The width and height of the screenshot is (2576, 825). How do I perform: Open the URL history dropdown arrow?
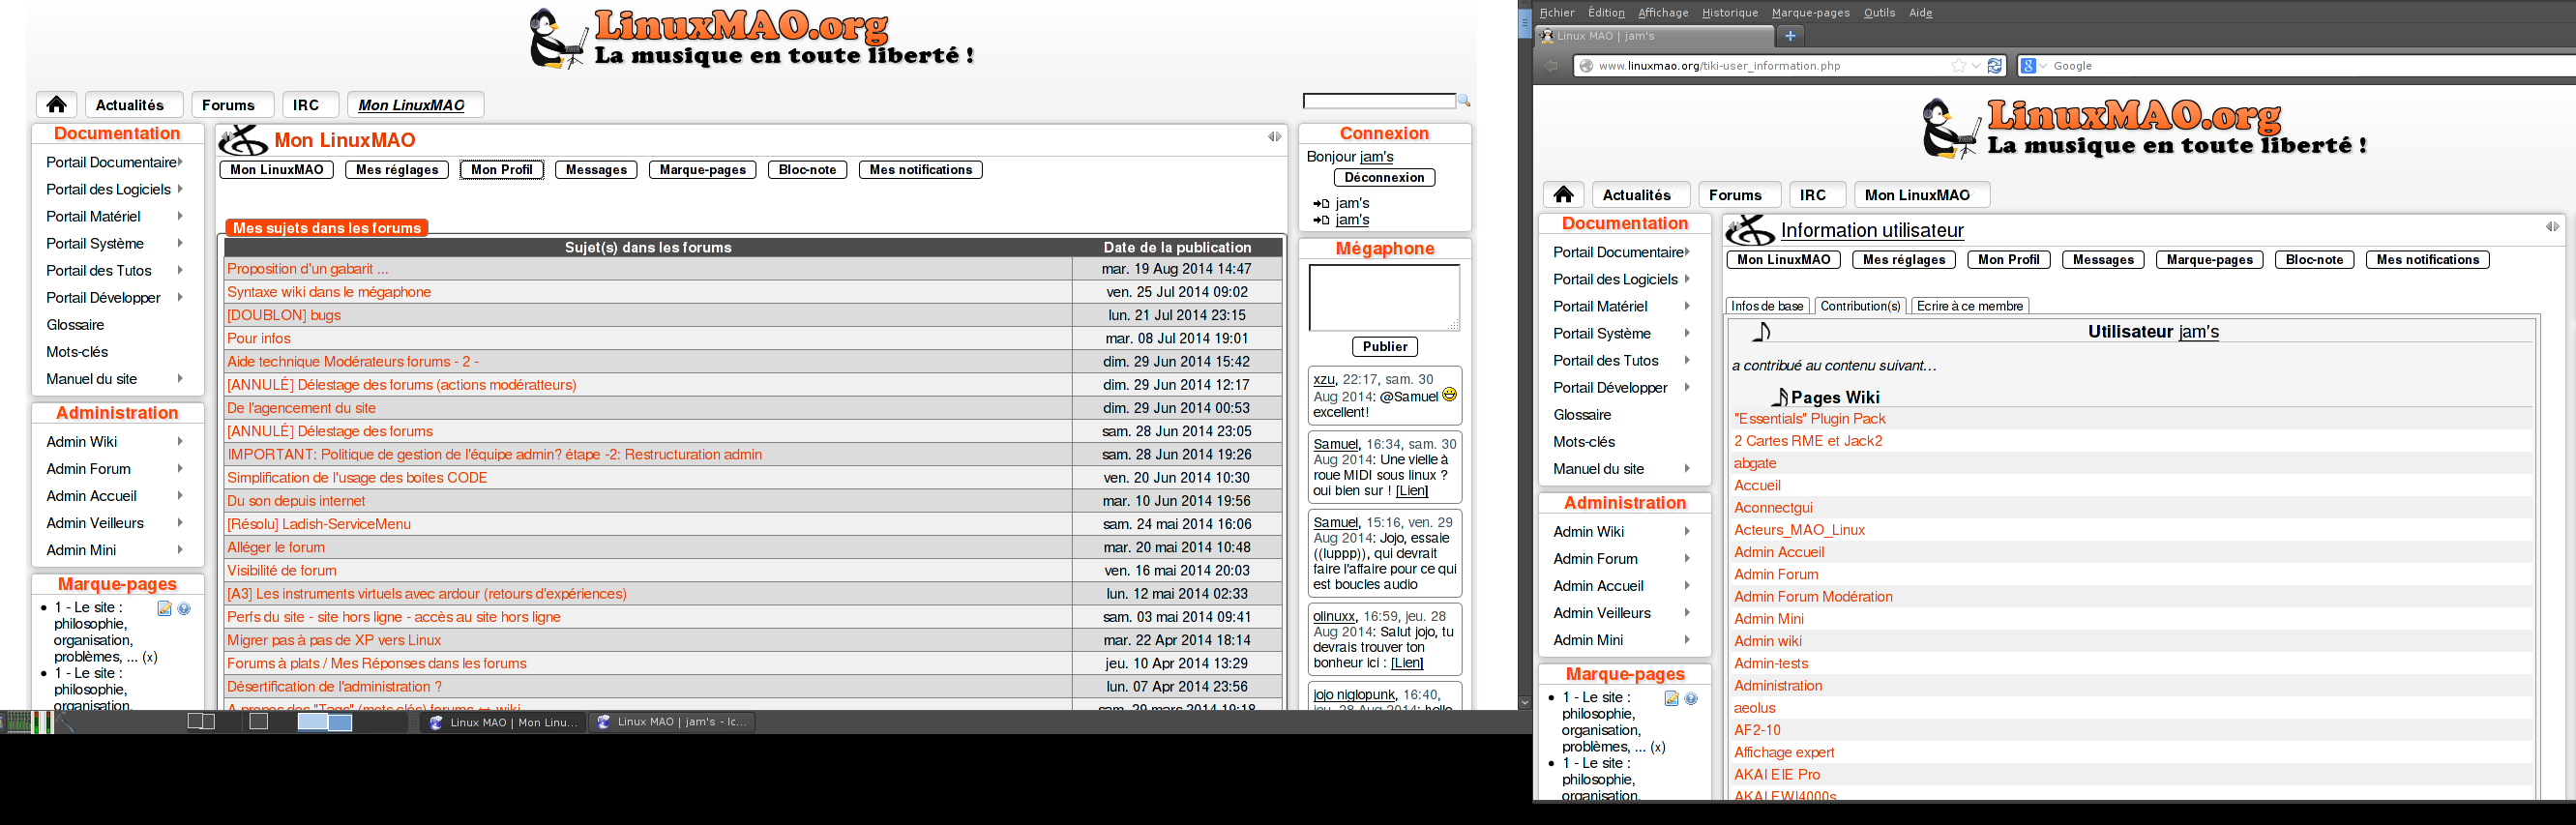pos(1976,66)
